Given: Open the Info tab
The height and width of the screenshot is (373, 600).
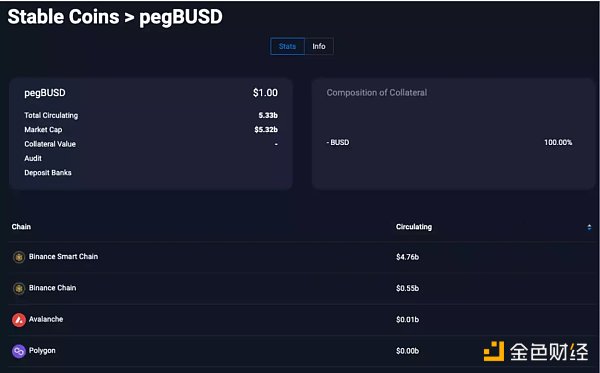Looking at the screenshot, I should point(319,46).
